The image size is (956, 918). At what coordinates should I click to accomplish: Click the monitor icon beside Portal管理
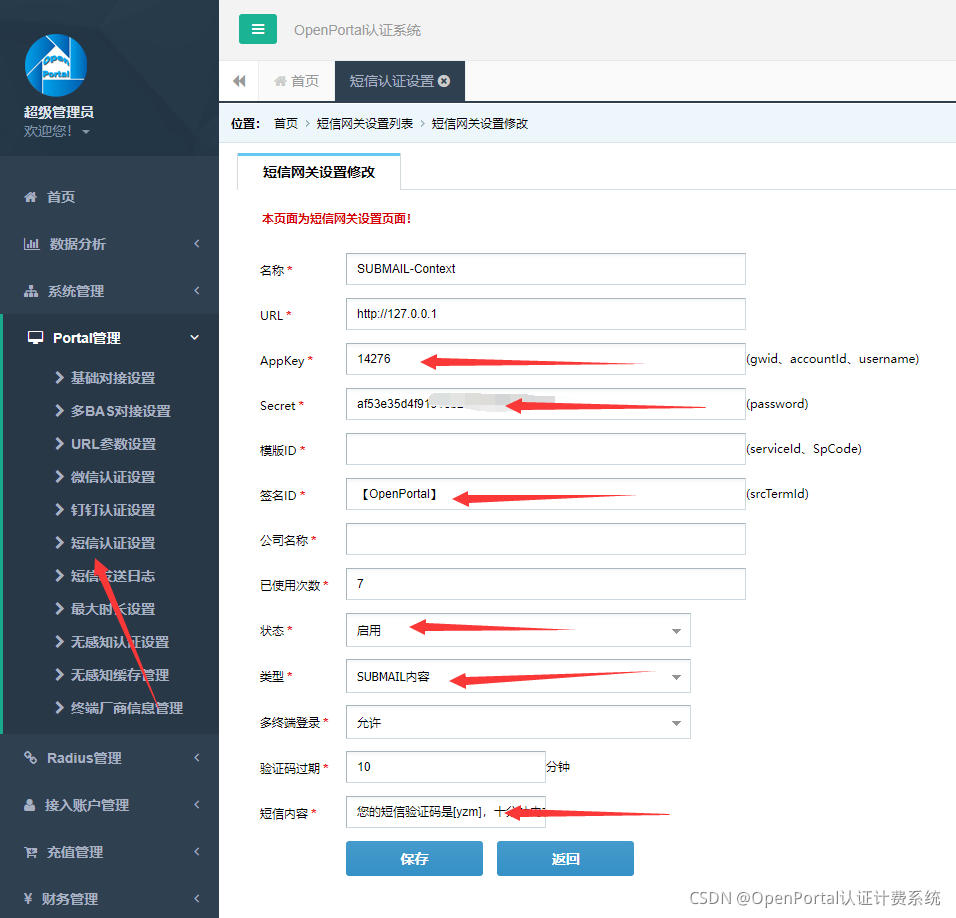(x=35, y=338)
